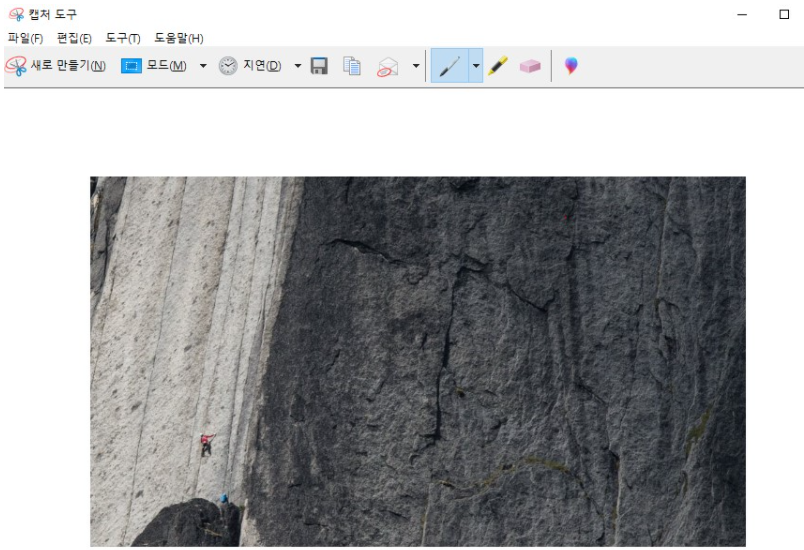Screen dimensions: 804x550
Task: Click the Delay (지연) clock button
Action: click(250, 66)
